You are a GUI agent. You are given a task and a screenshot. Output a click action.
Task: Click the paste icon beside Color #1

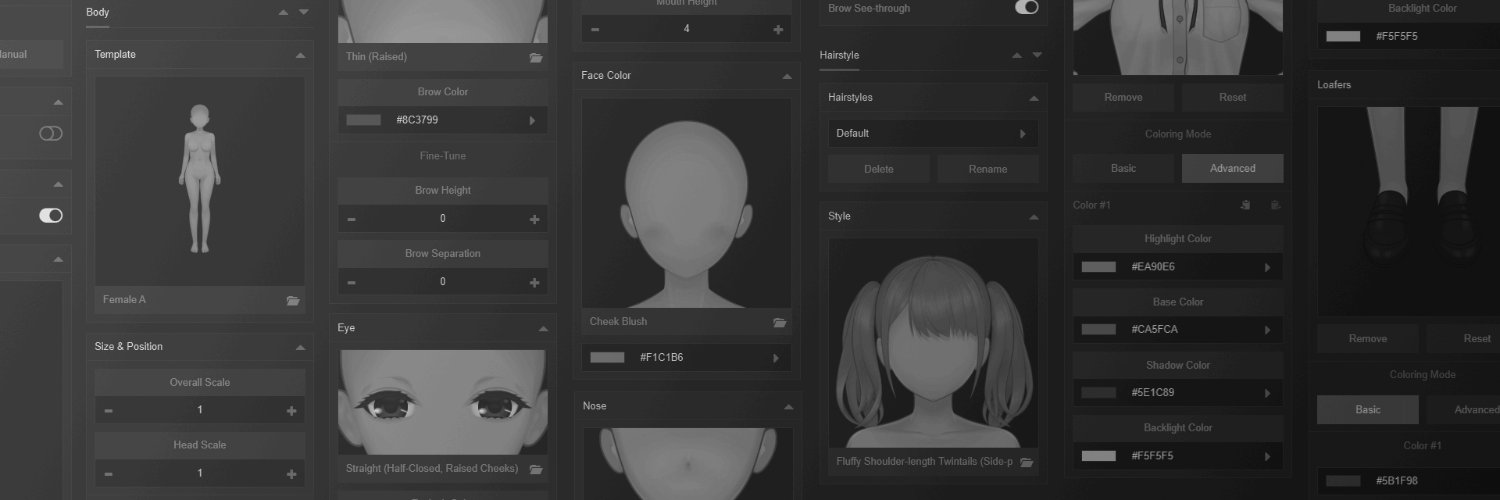tap(1275, 205)
